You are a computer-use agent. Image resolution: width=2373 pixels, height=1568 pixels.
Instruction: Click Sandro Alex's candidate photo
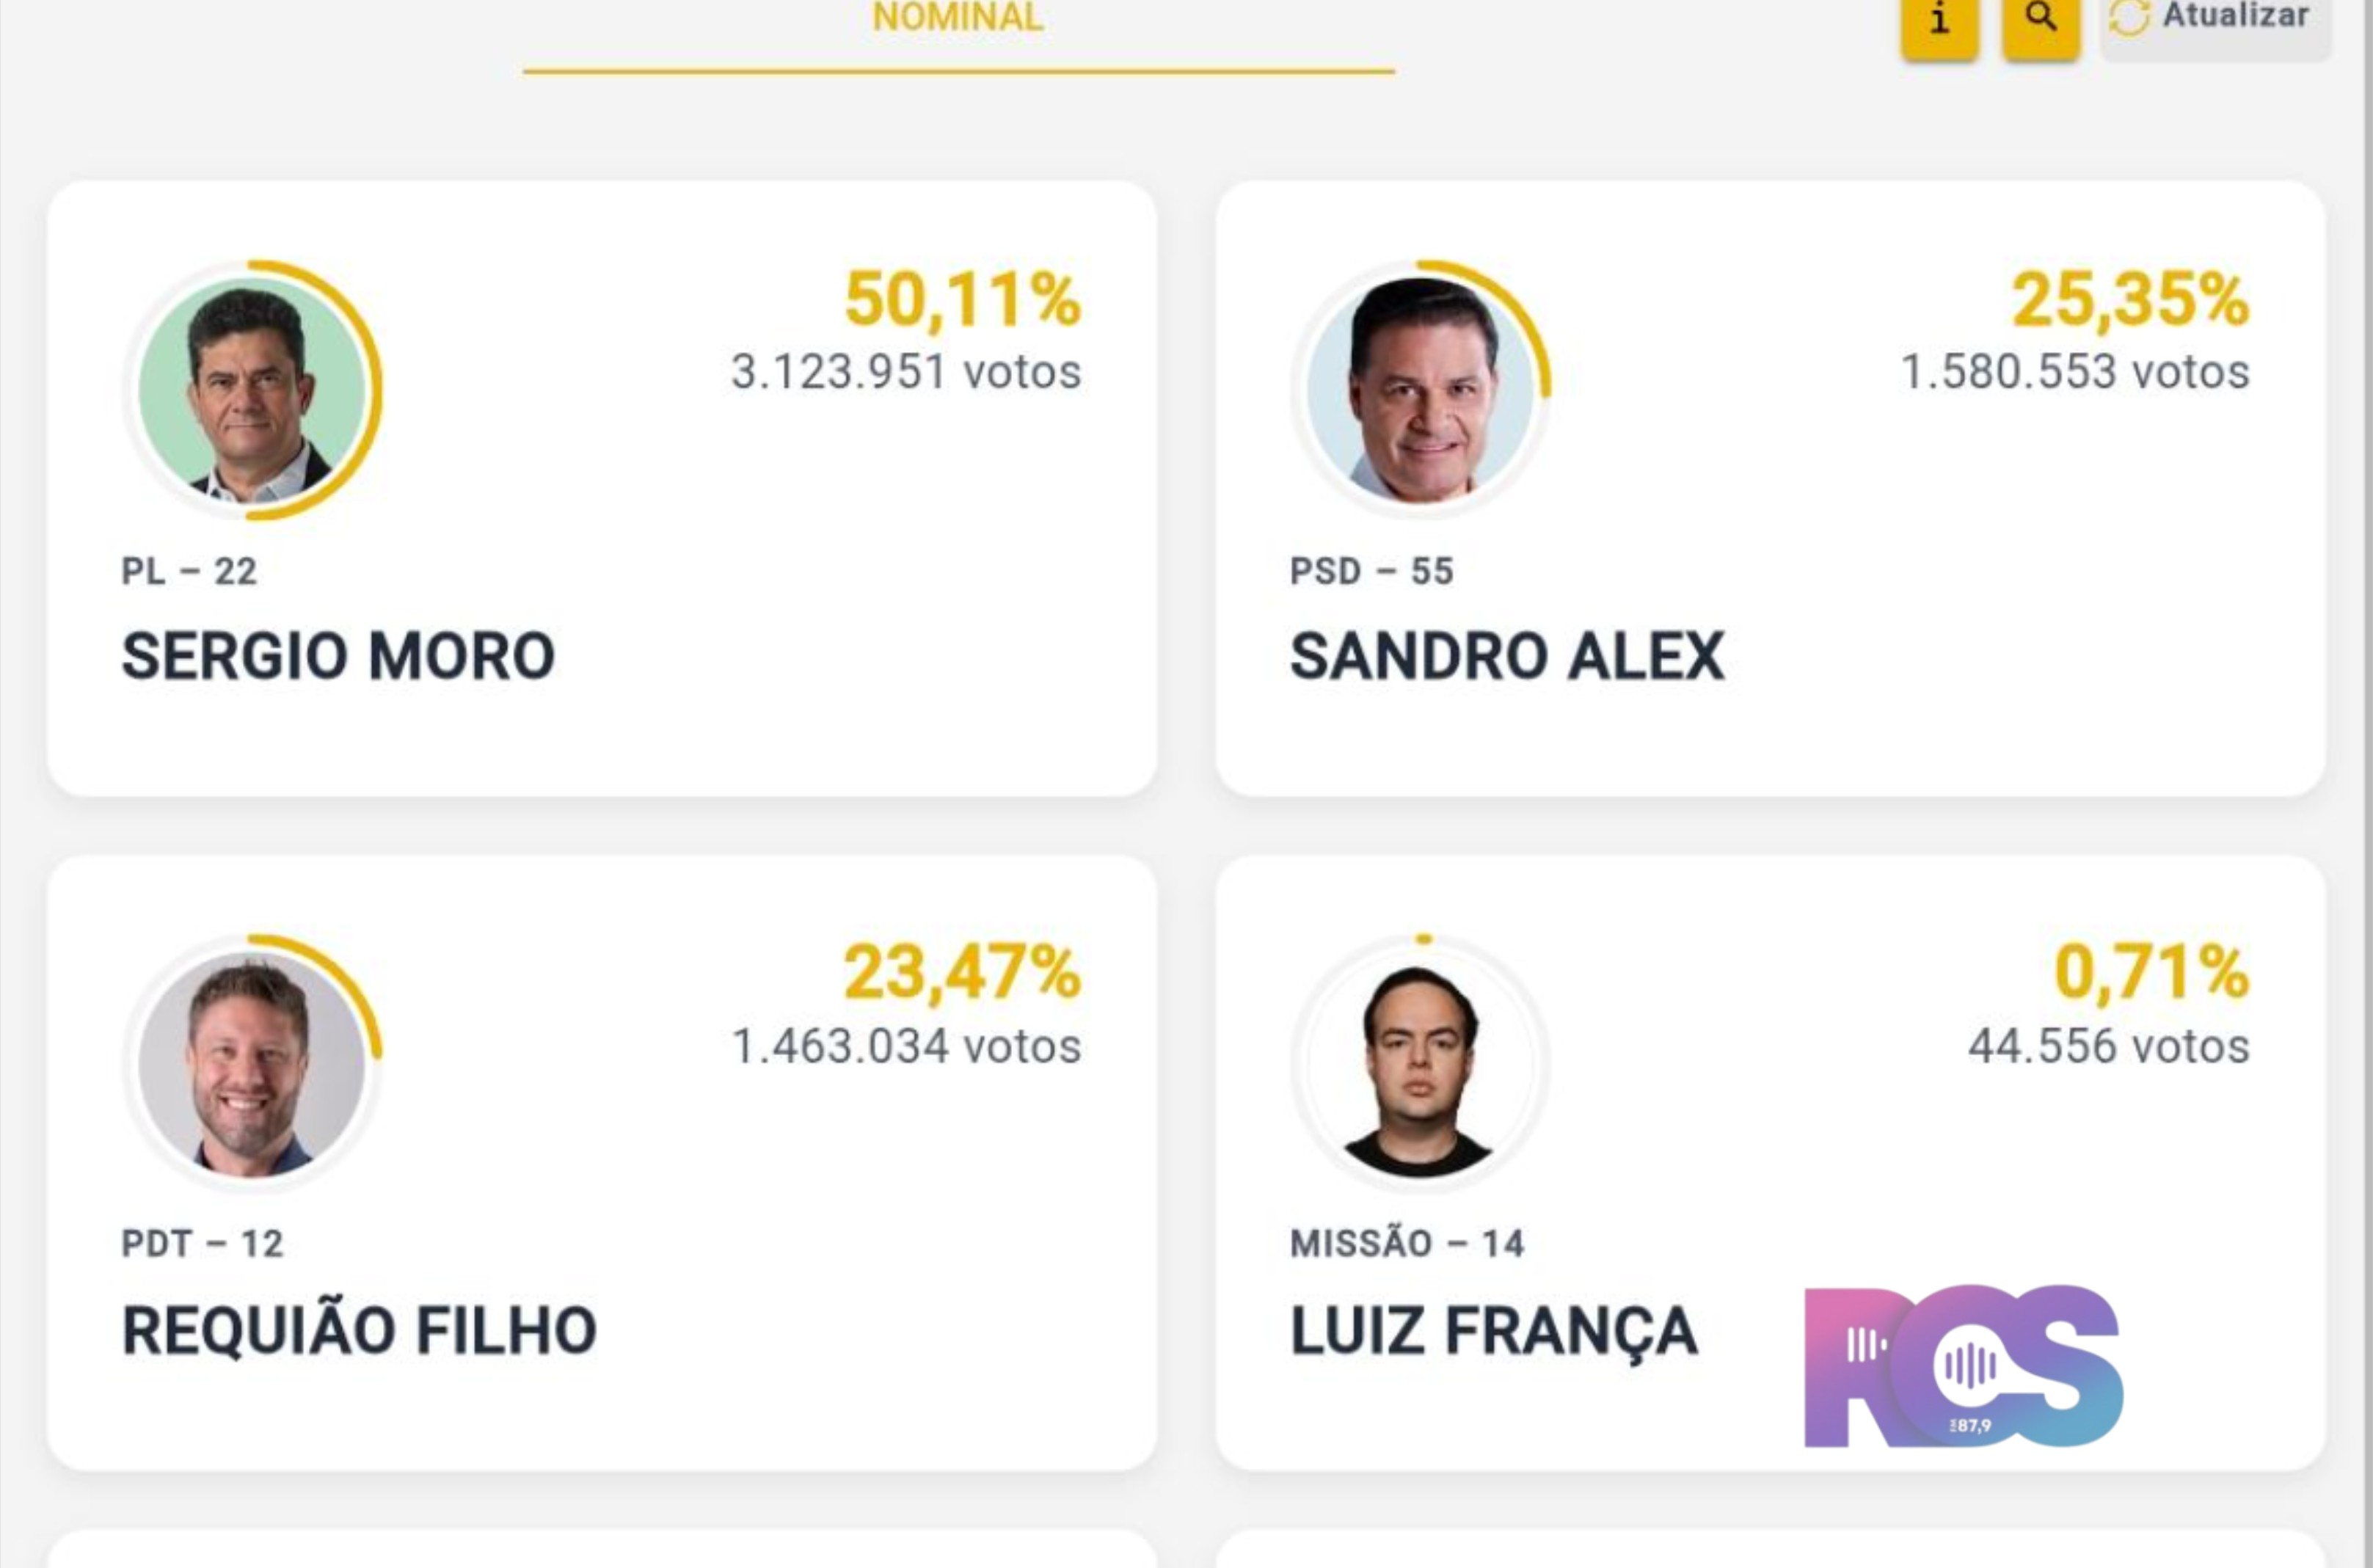click(x=1420, y=390)
